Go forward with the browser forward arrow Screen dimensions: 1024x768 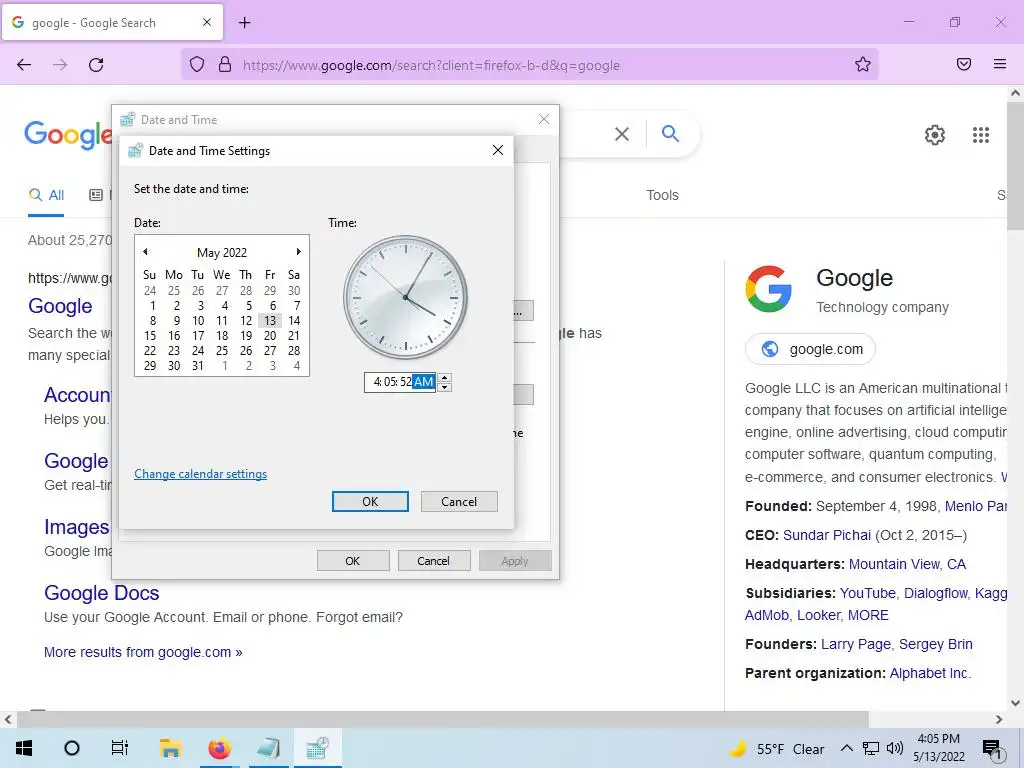pos(60,65)
